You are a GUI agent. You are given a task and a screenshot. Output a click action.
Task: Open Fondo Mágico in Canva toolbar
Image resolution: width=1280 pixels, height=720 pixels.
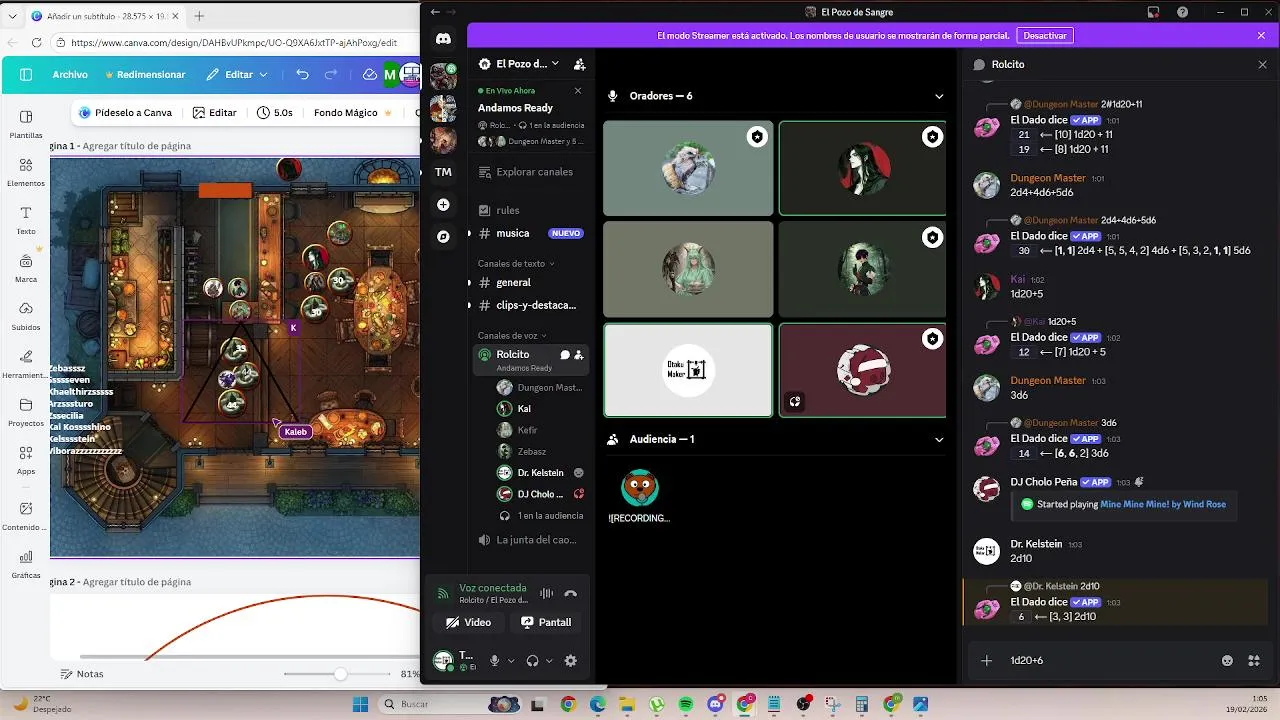pos(352,113)
